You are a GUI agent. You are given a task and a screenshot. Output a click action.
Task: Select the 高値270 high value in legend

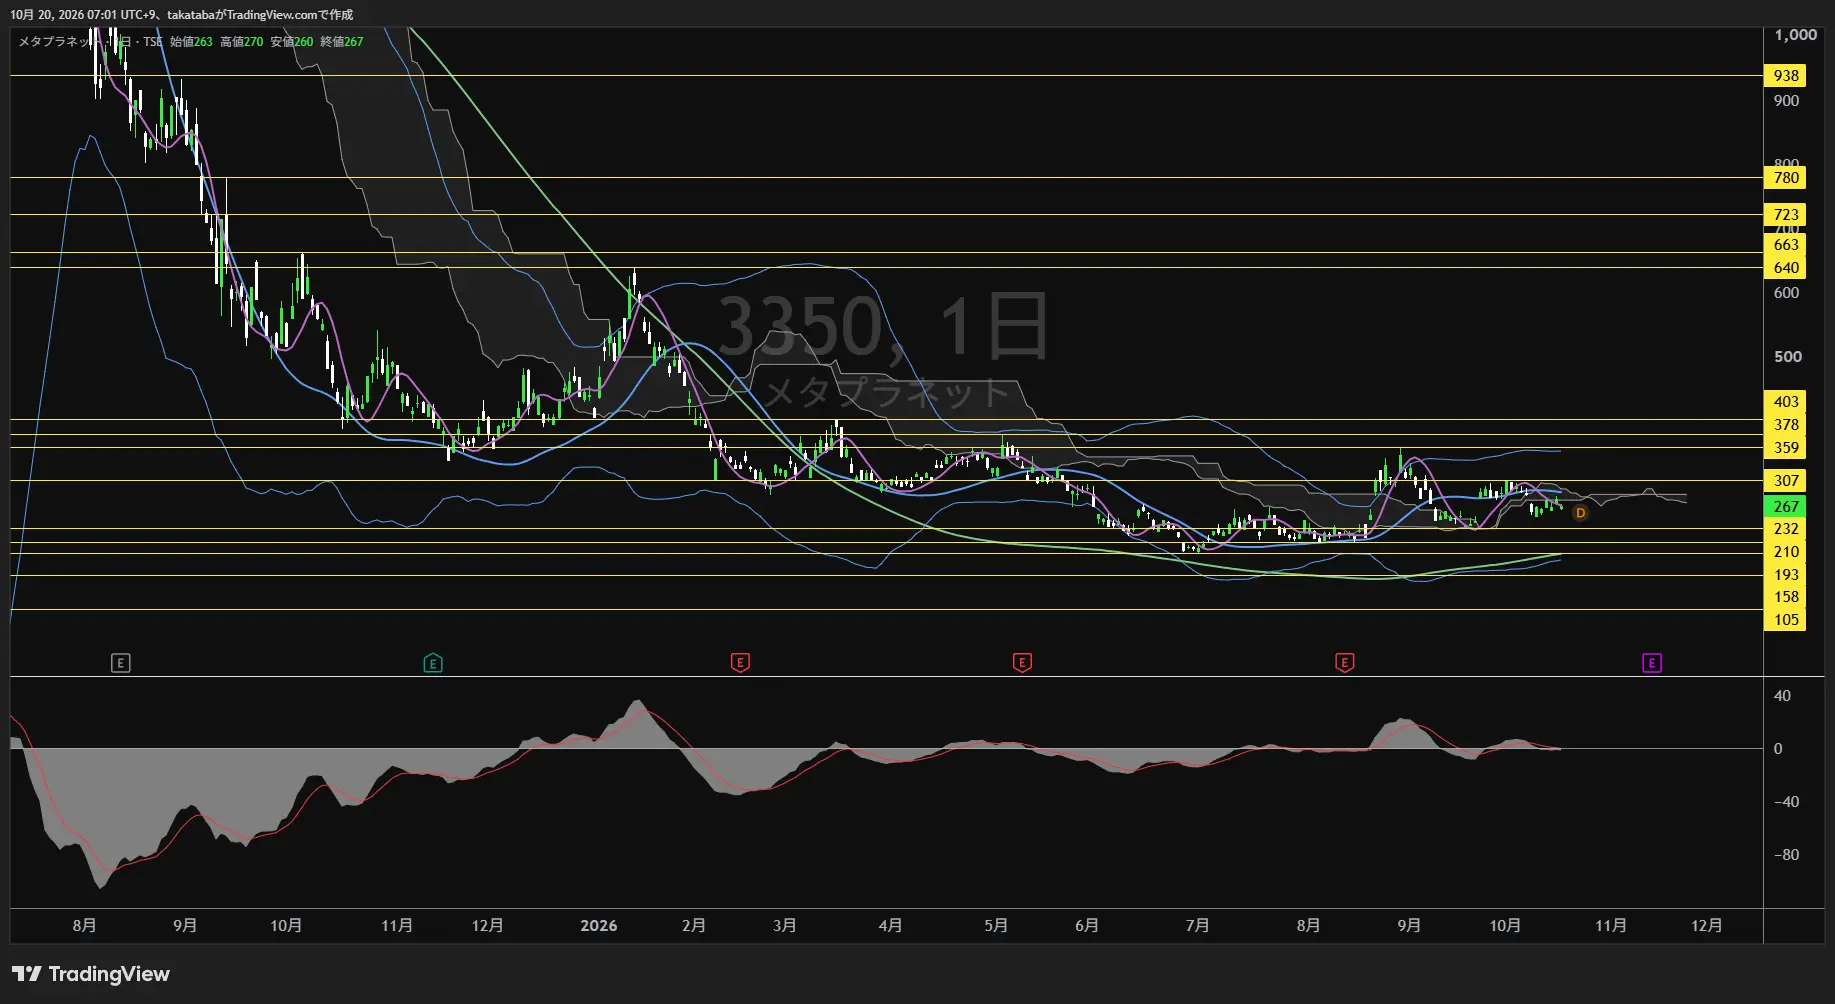(x=242, y=42)
